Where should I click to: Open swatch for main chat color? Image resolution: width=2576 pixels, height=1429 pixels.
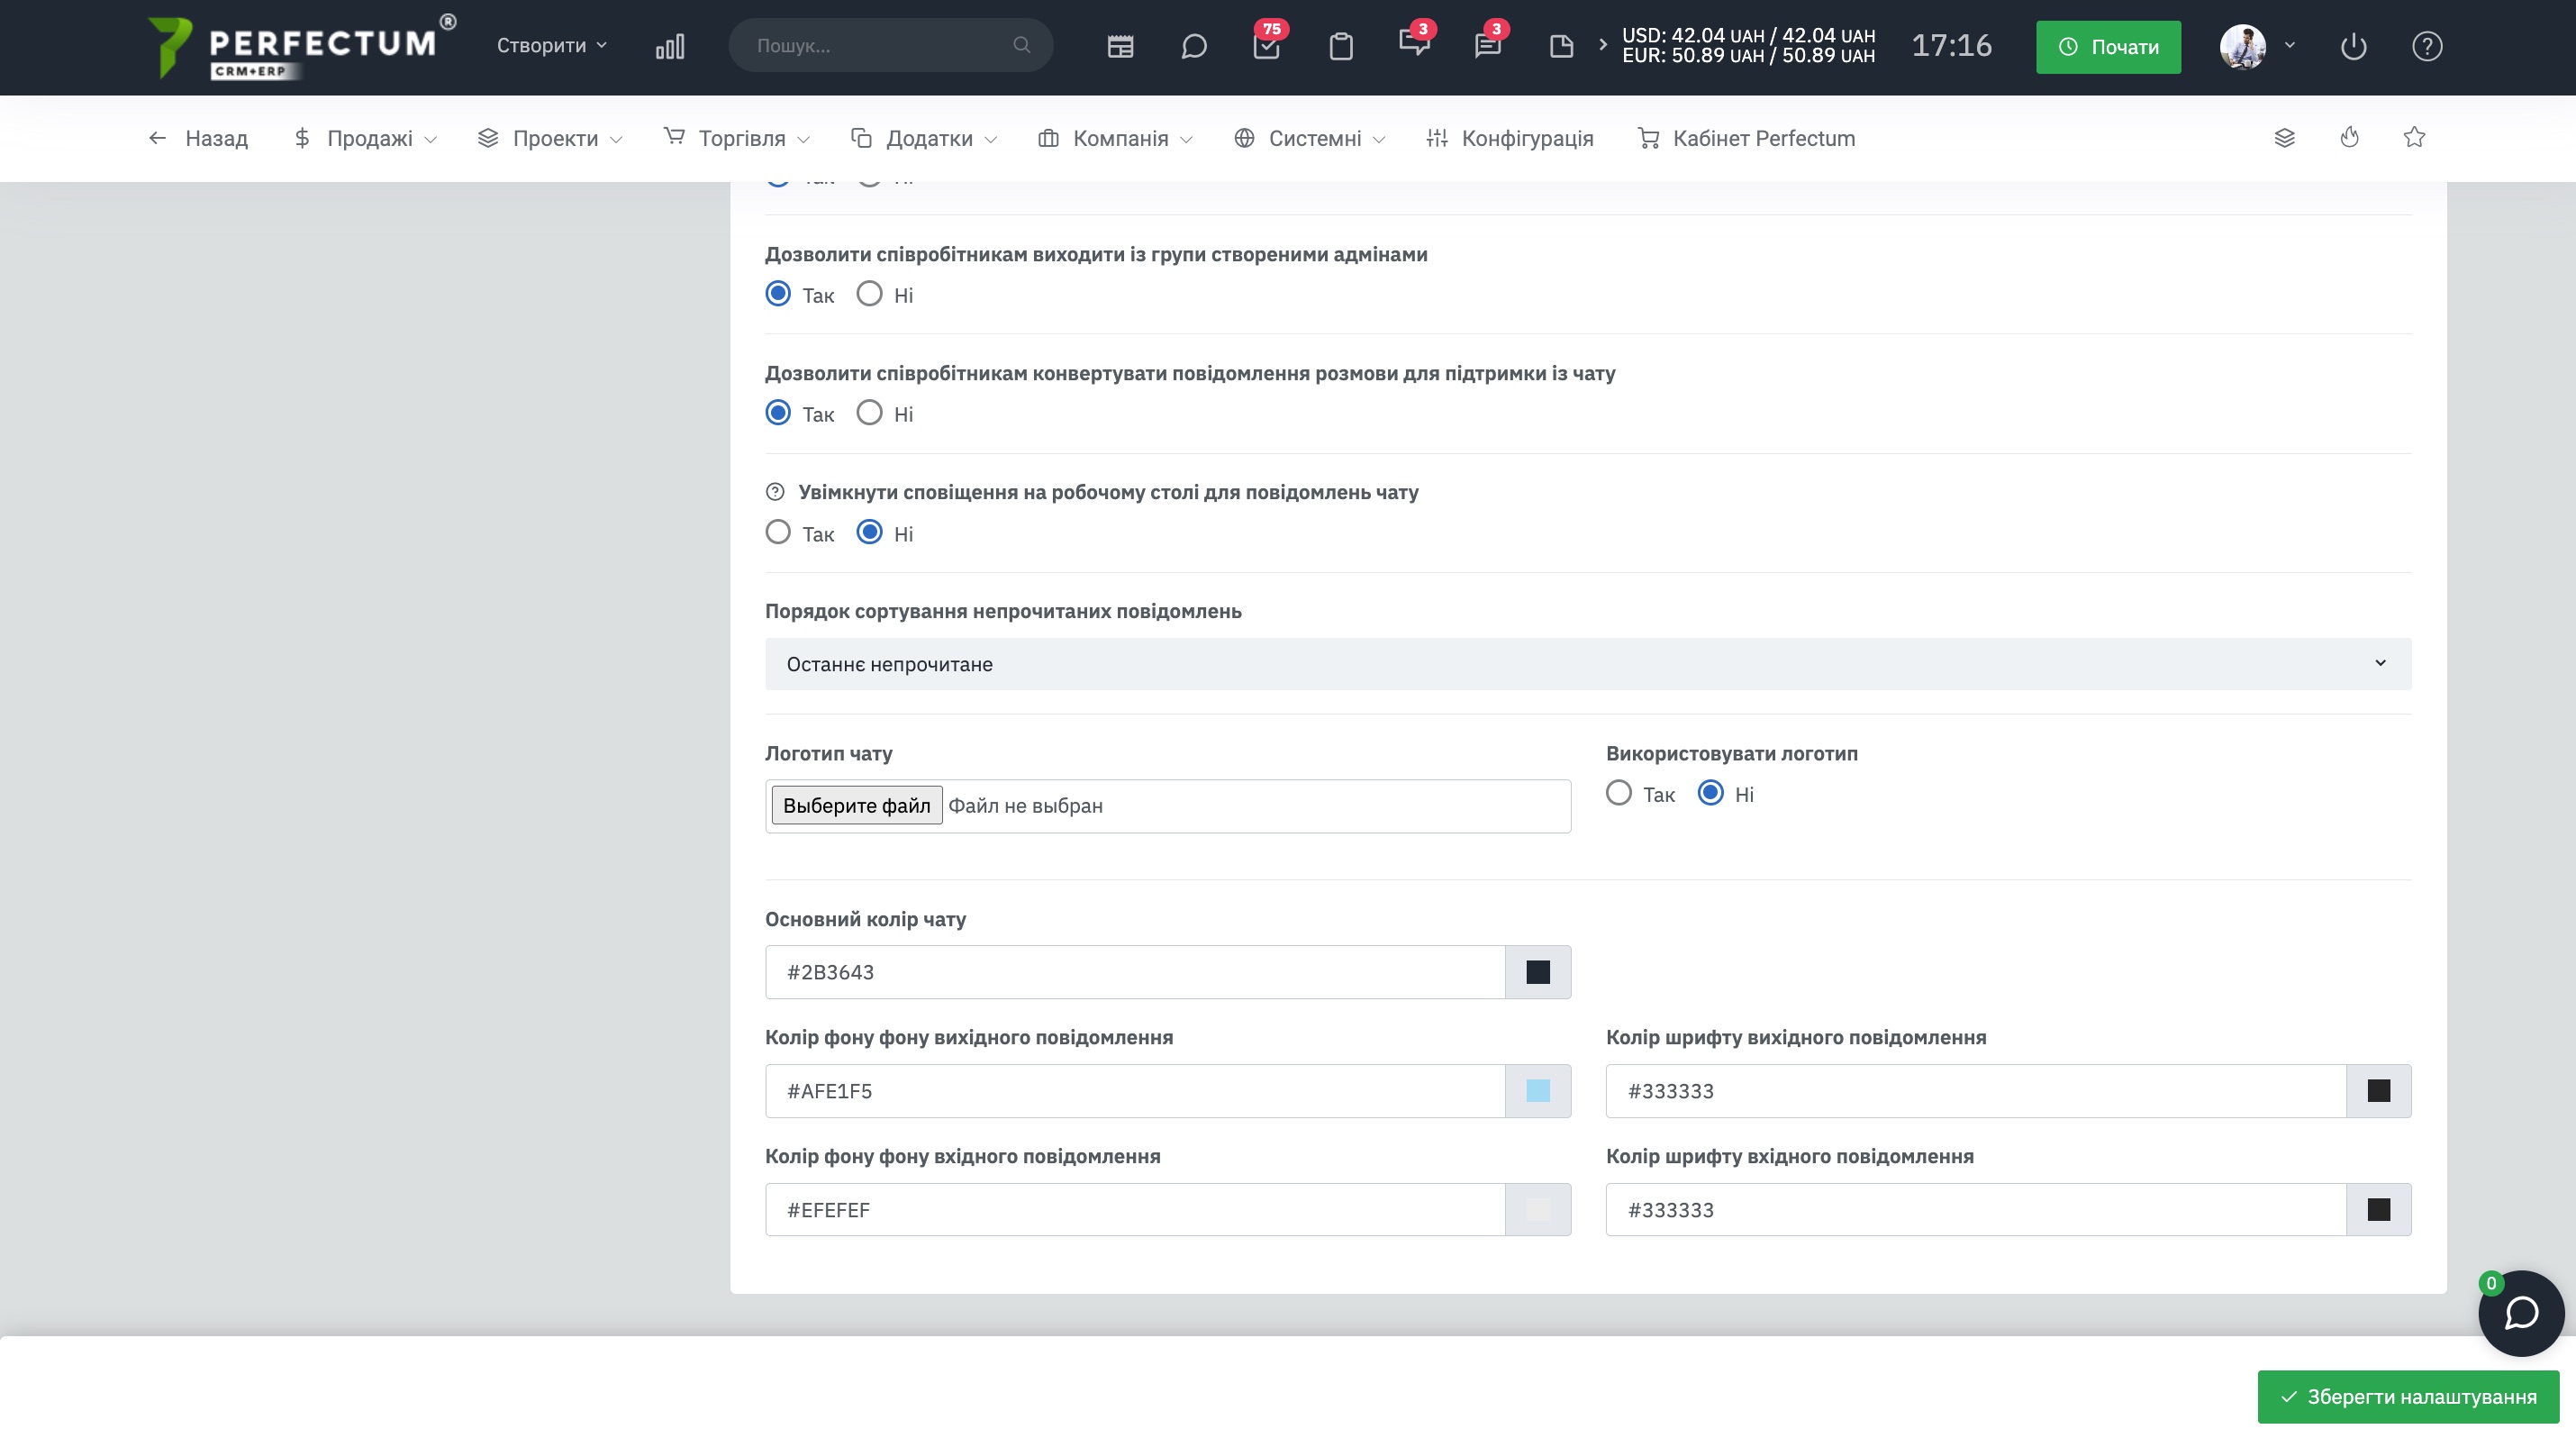click(1538, 971)
